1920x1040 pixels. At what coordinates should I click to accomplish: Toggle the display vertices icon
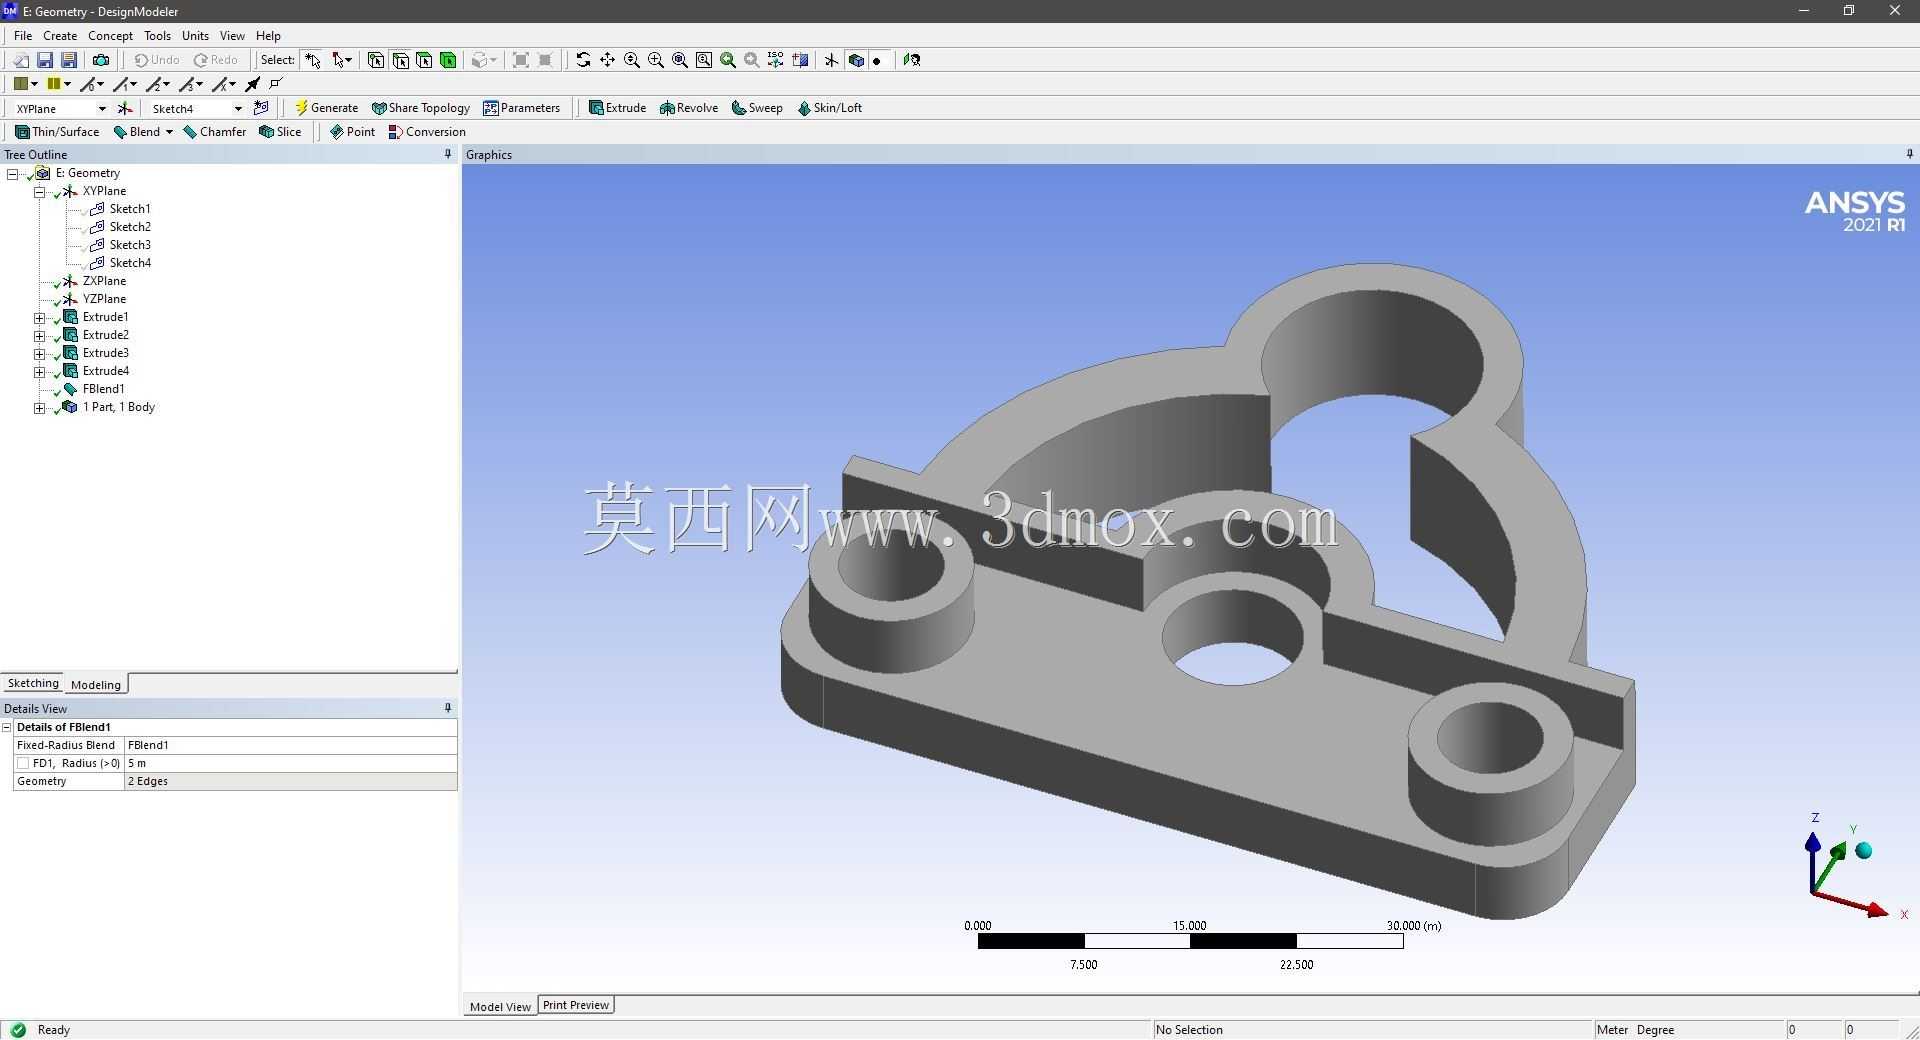pos(276,84)
